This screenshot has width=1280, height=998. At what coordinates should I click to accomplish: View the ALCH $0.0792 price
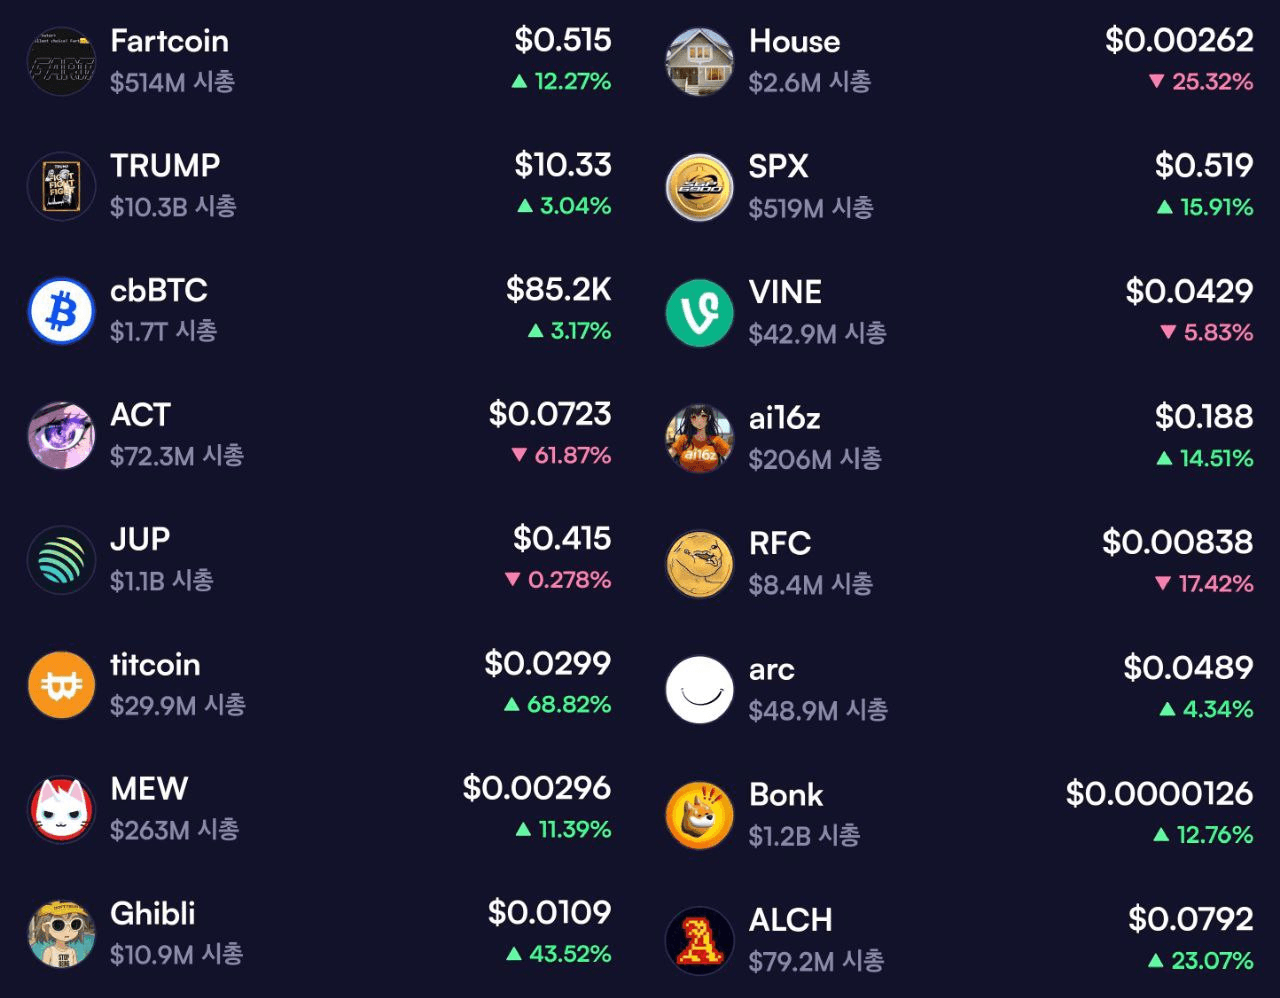click(1190, 919)
